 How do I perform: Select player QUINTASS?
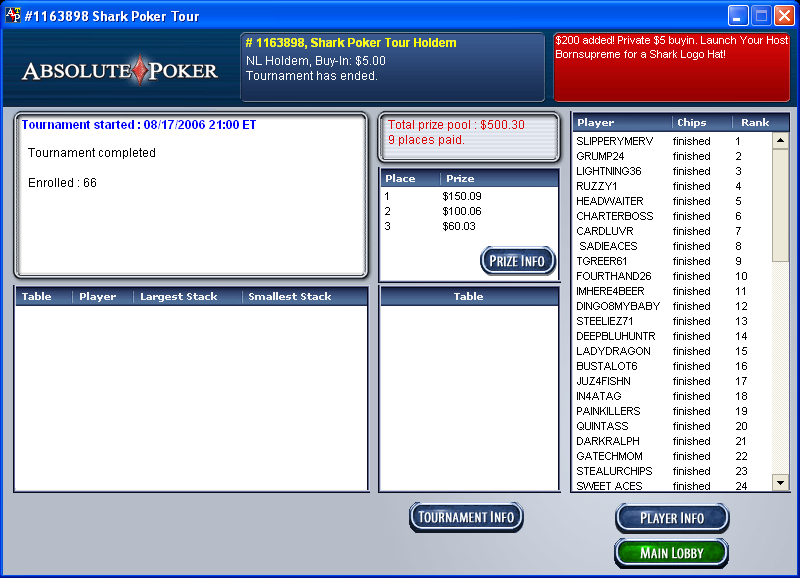[x=672, y=426]
